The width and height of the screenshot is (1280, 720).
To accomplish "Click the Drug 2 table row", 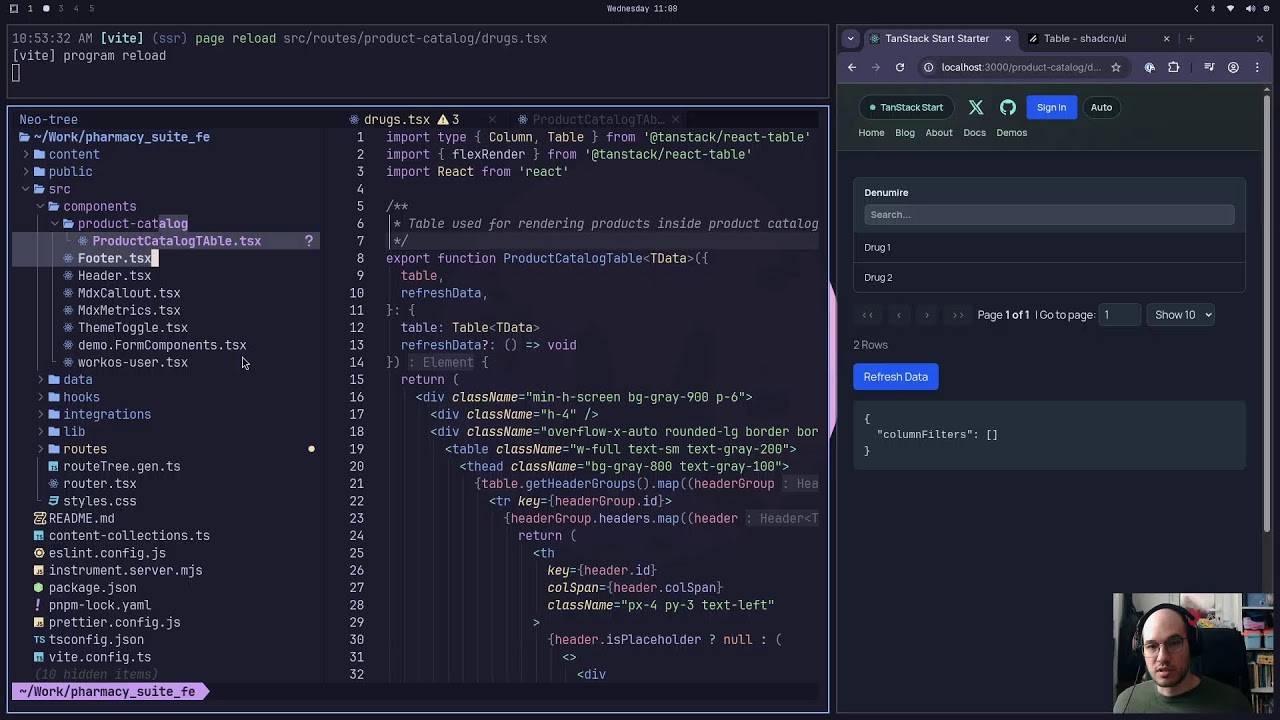I will click(1049, 277).
